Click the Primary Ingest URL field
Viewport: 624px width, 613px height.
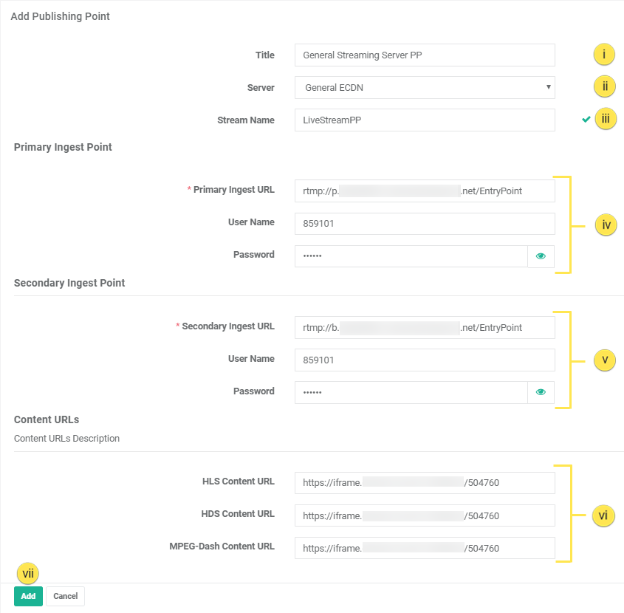point(425,190)
